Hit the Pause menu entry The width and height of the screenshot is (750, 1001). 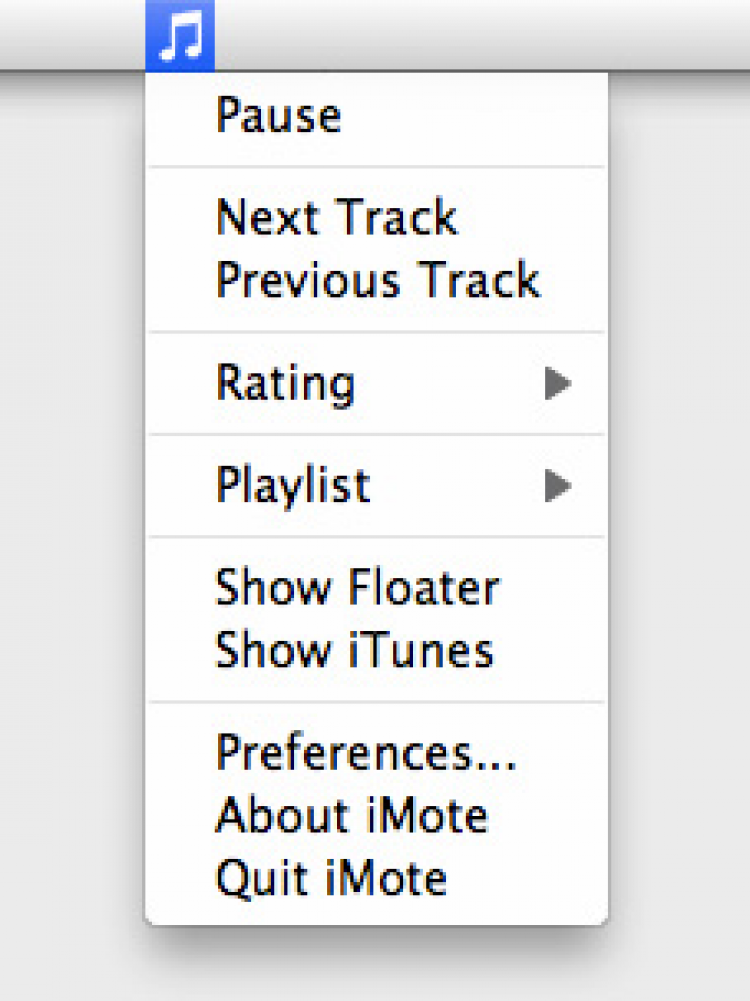point(278,116)
